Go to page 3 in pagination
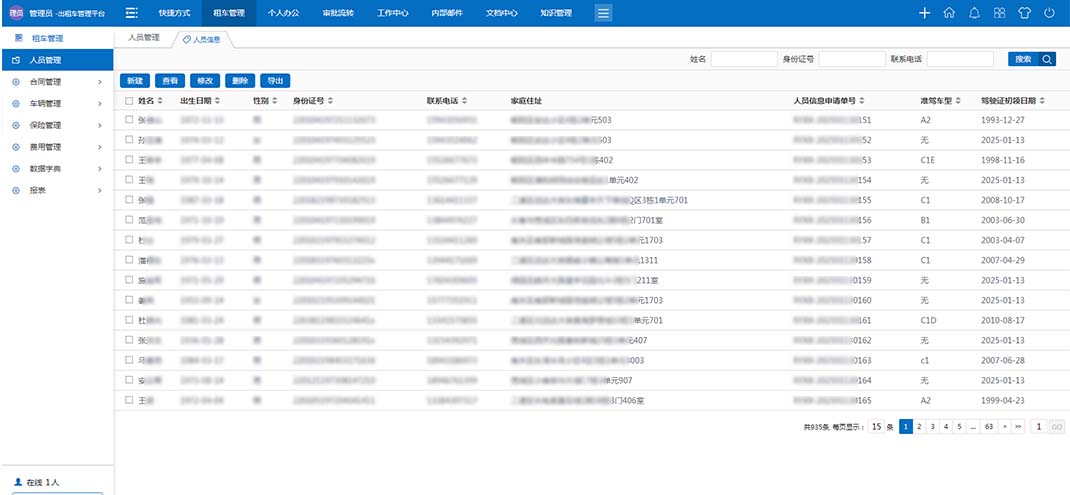Image resolution: width=1070 pixels, height=495 pixels. [932, 426]
